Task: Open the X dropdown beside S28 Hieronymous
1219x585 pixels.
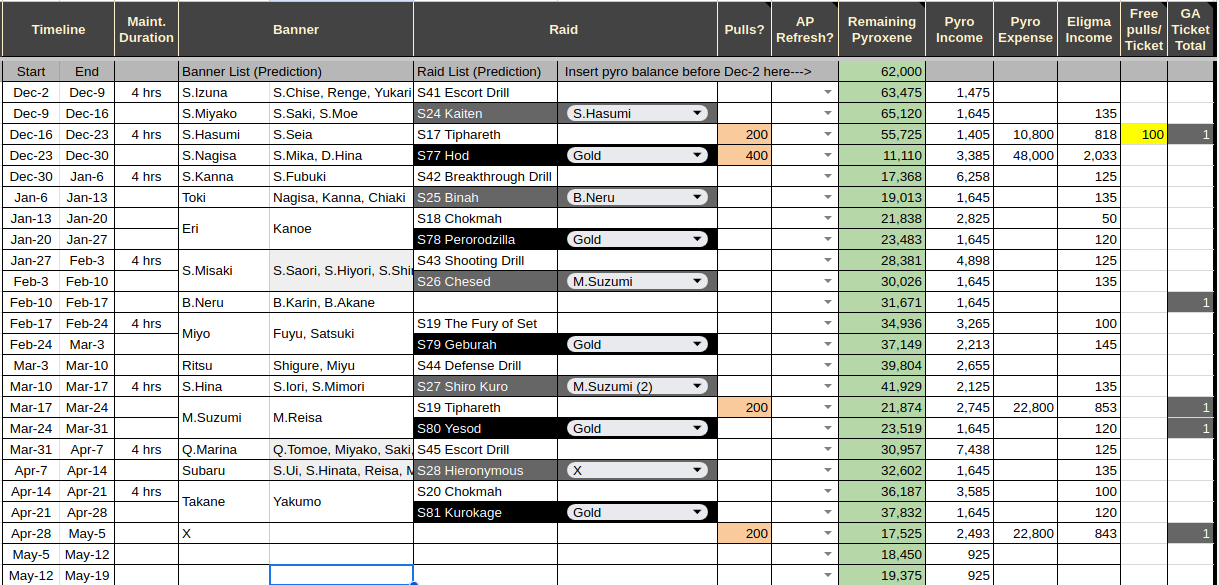Action: tap(637, 470)
